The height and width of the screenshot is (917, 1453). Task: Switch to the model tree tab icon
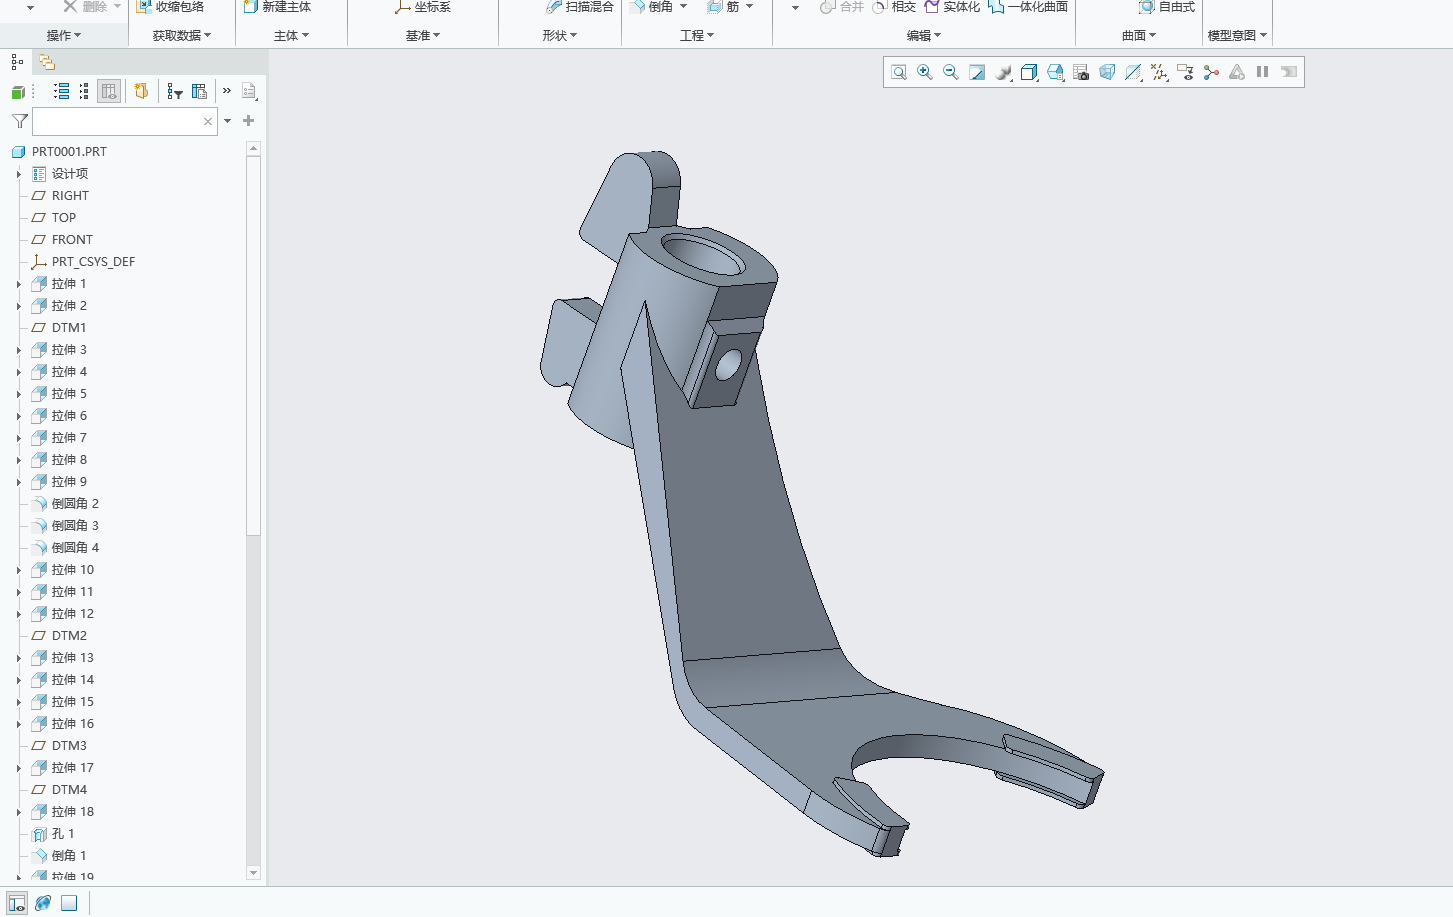(17, 62)
